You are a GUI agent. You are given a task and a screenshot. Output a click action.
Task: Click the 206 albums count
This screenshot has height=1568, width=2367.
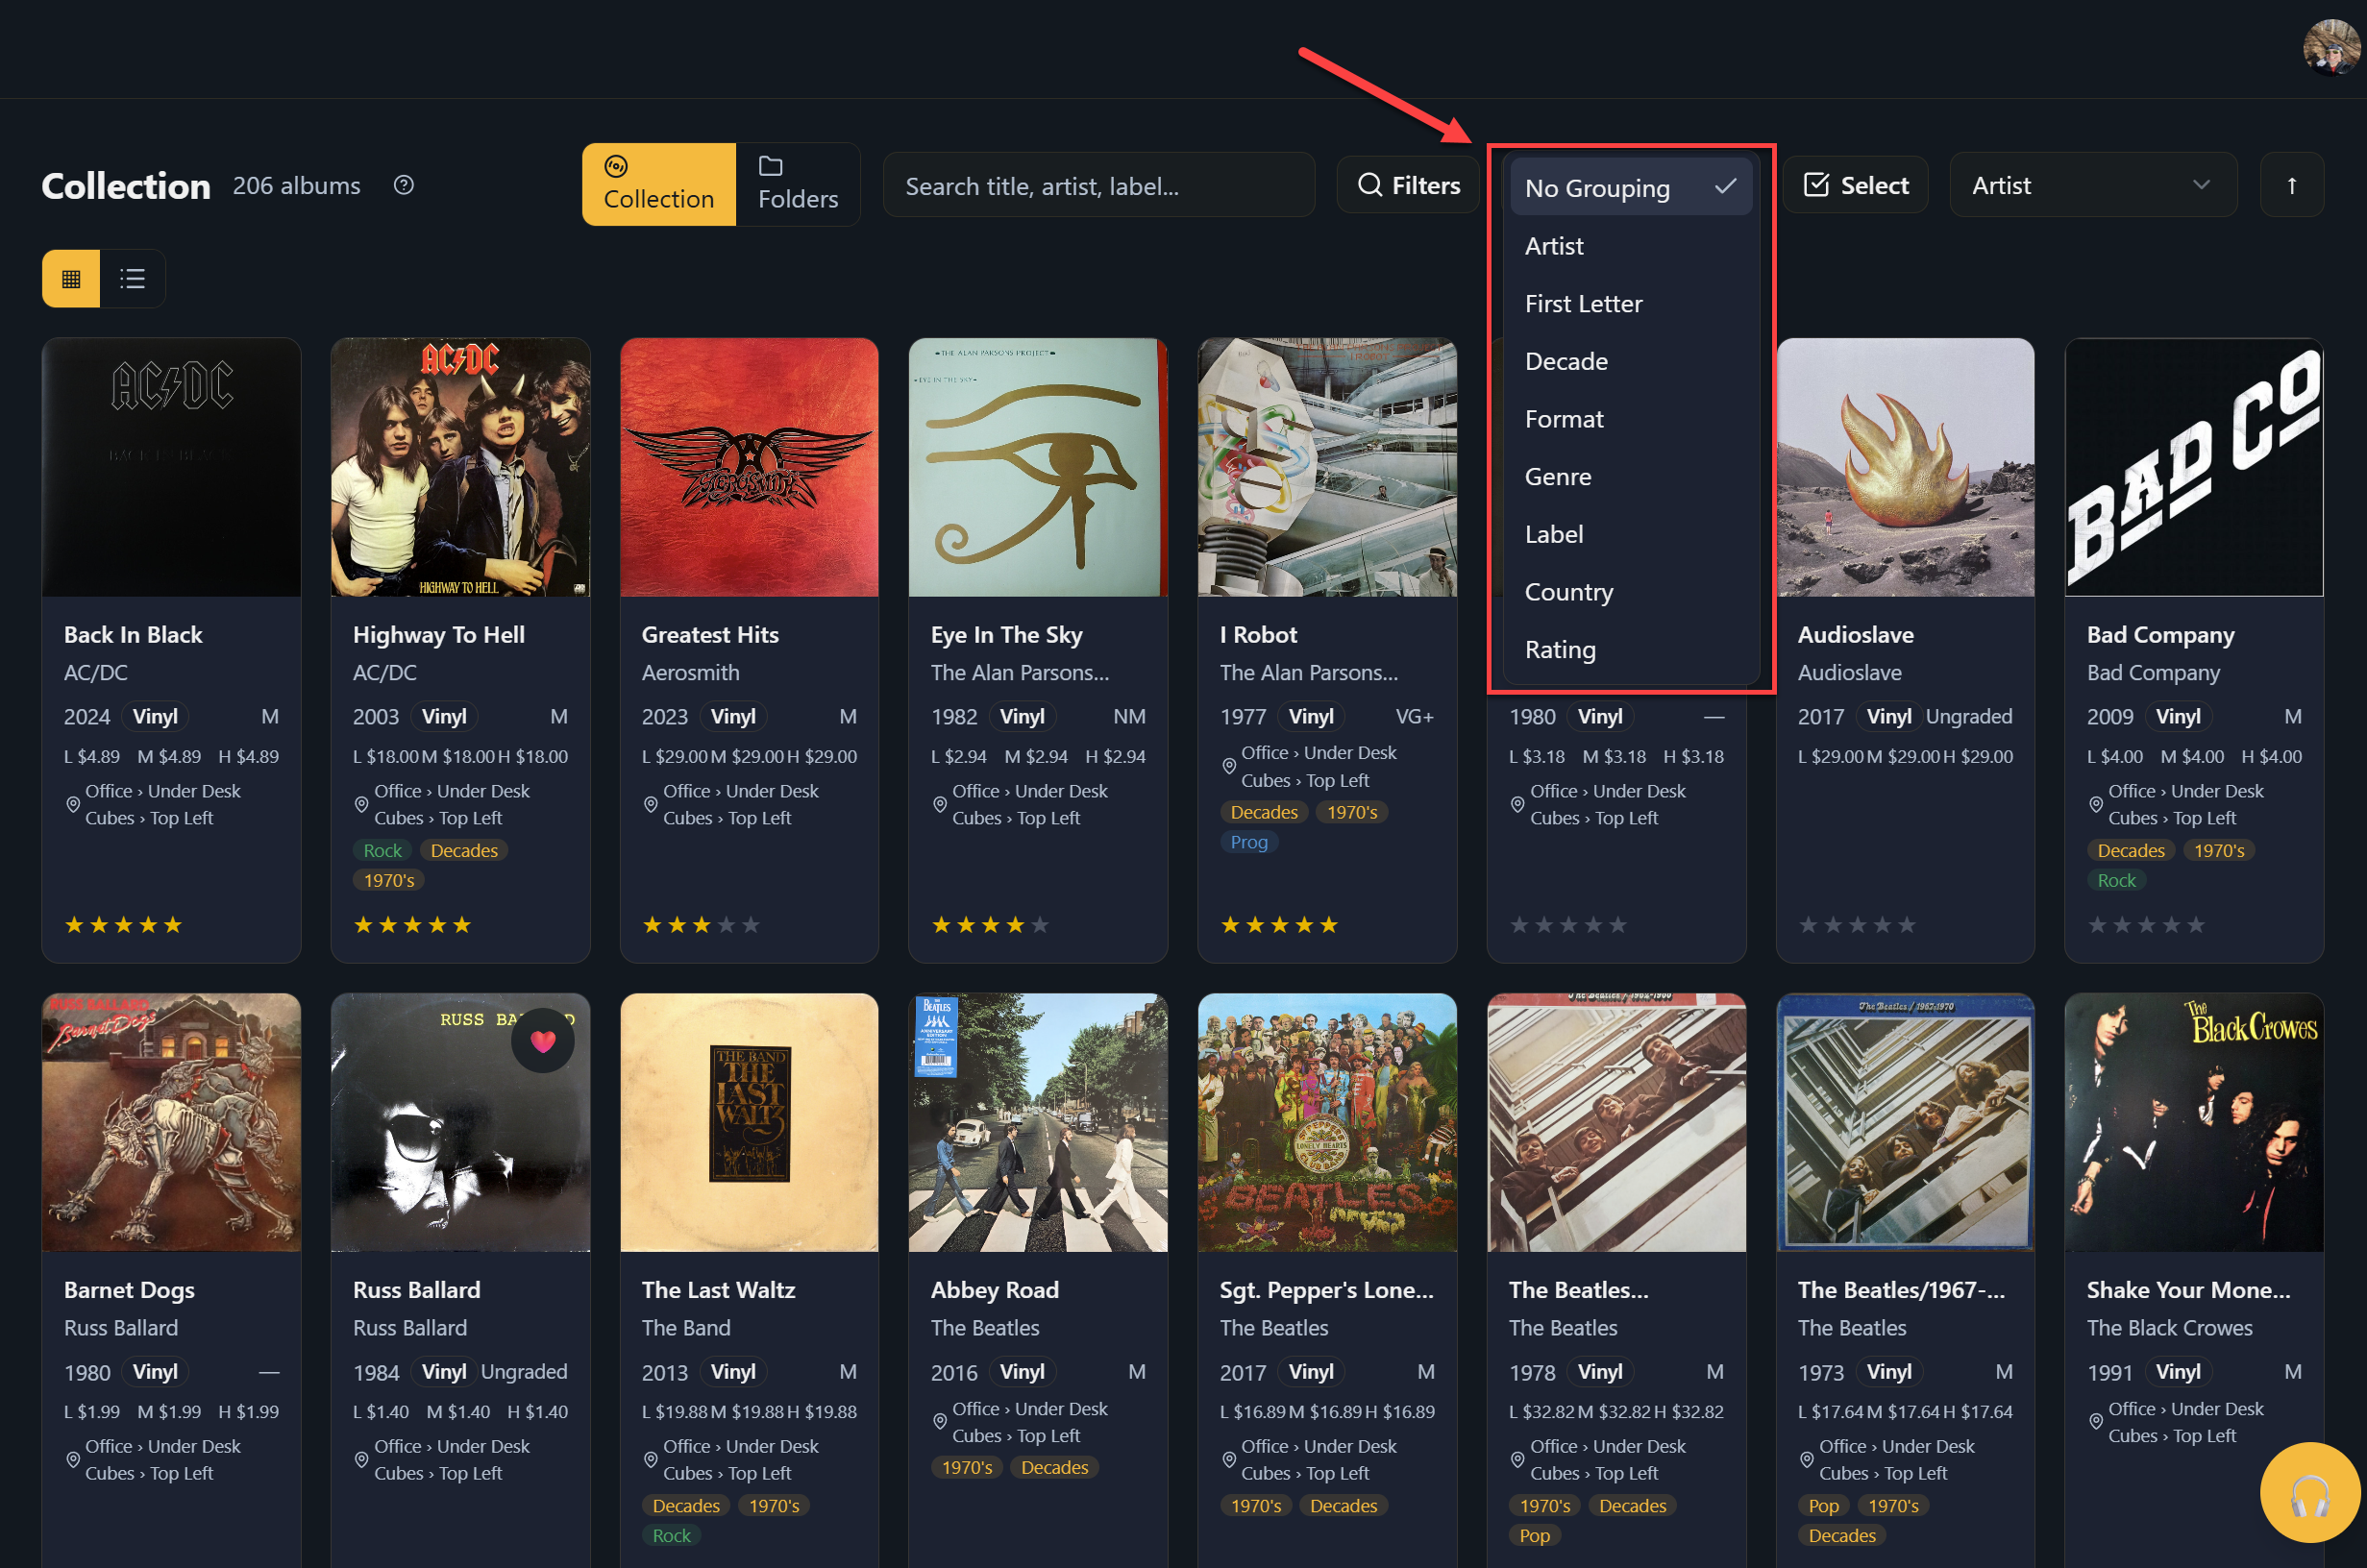pos(297,185)
